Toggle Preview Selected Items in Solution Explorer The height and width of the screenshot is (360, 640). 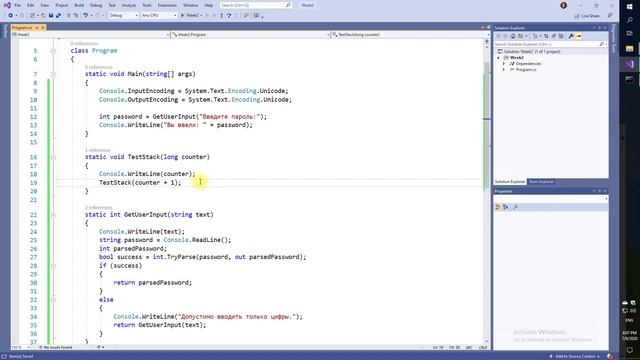click(x=578, y=36)
